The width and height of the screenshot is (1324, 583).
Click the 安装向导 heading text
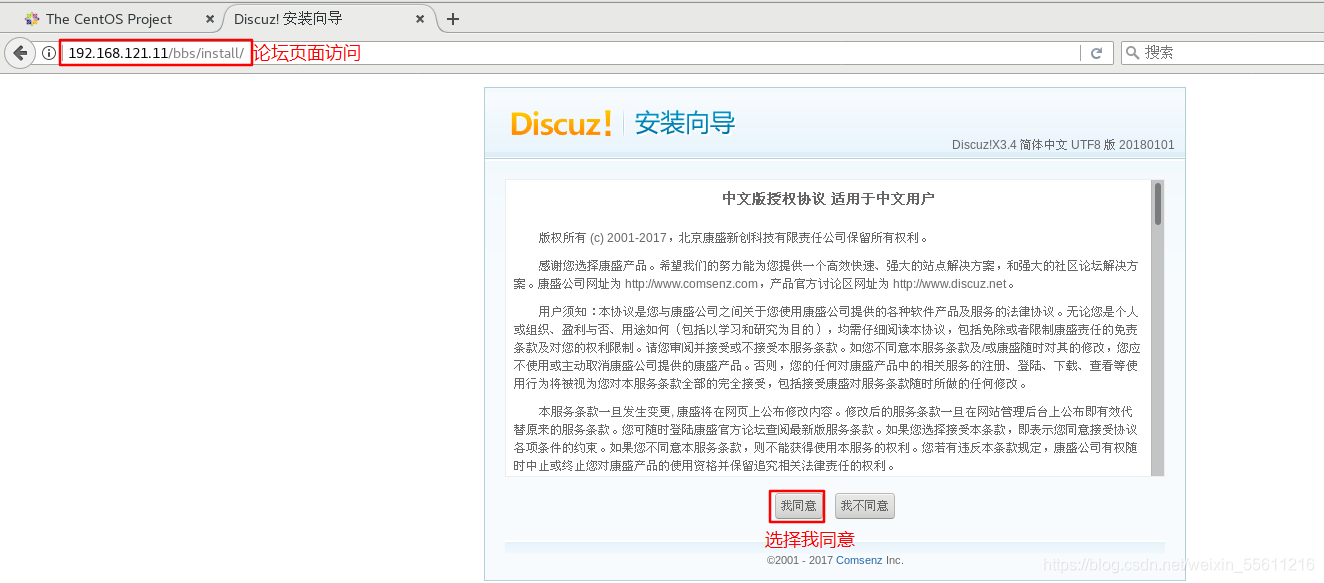(x=686, y=124)
